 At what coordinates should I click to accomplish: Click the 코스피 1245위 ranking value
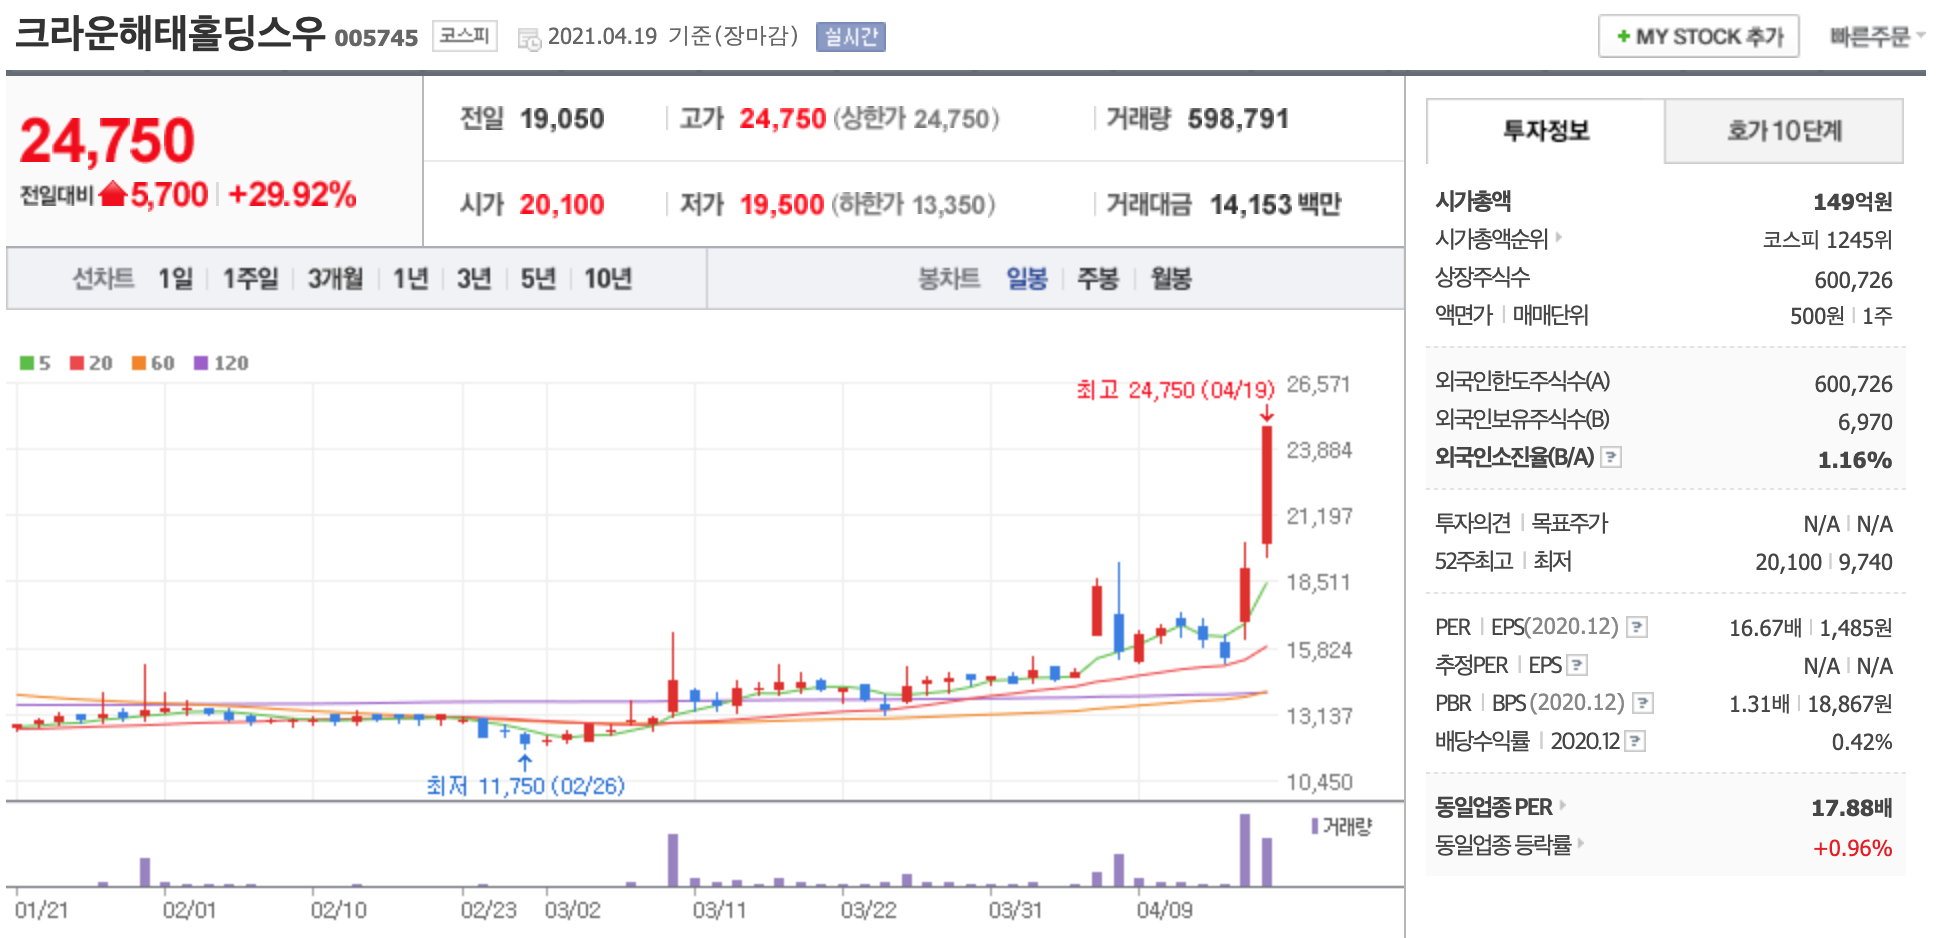pyautogui.click(x=1827, y=240)
